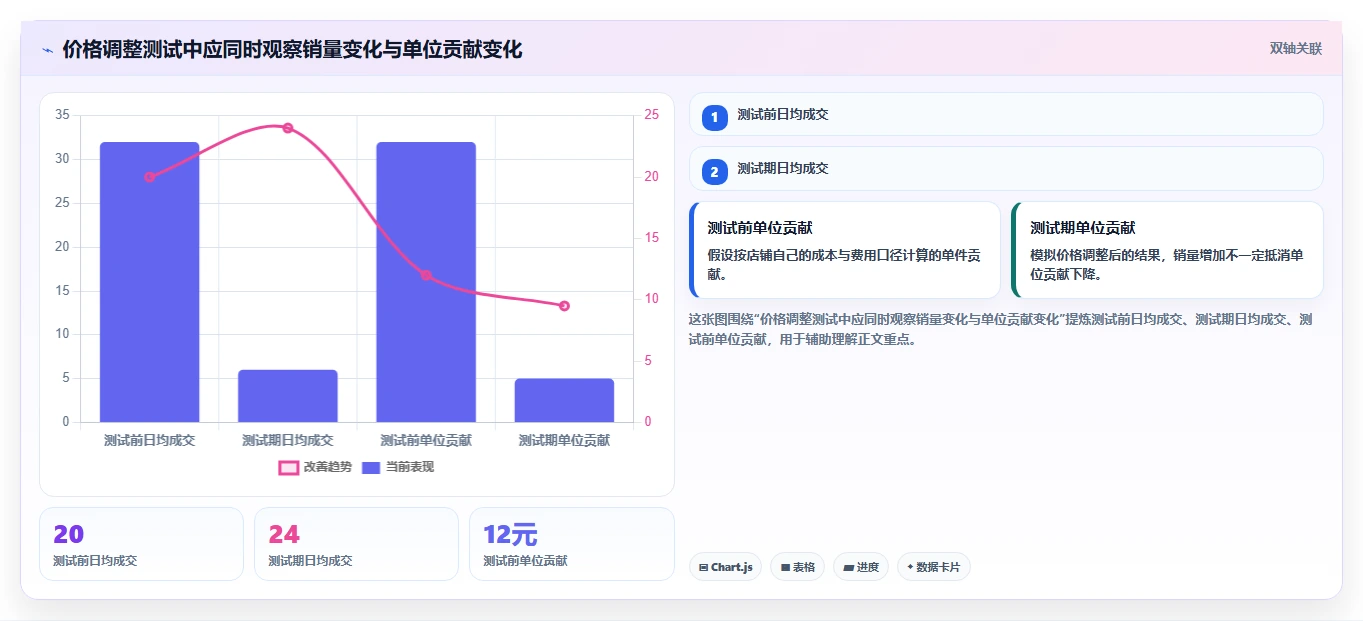Image resolution: width=1363 pixels, height=621 pixels.
Task: Click the x-axis label 测试前日均成交
Action: tap(149, 440)
